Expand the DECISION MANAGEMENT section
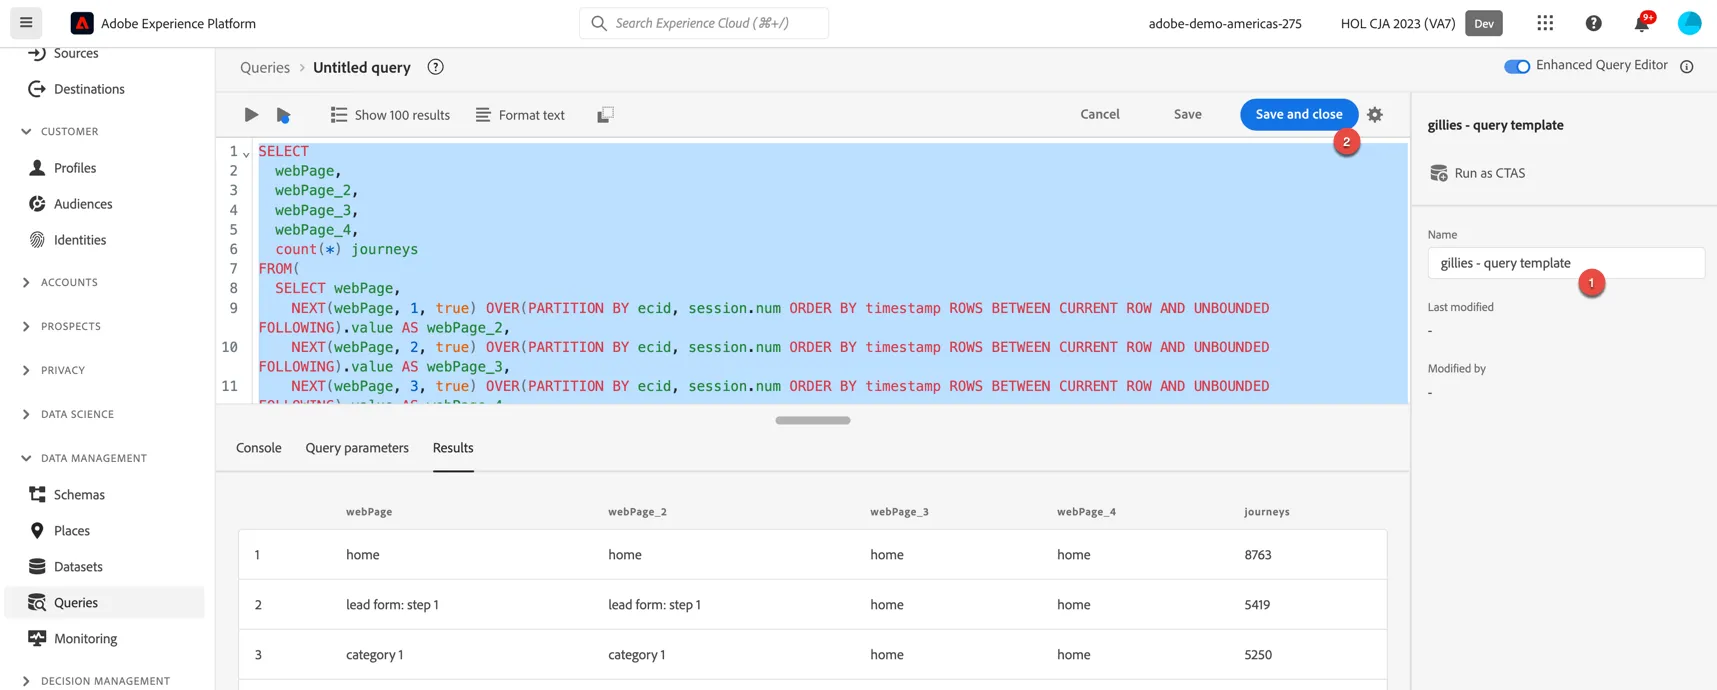 coord(26,682)
